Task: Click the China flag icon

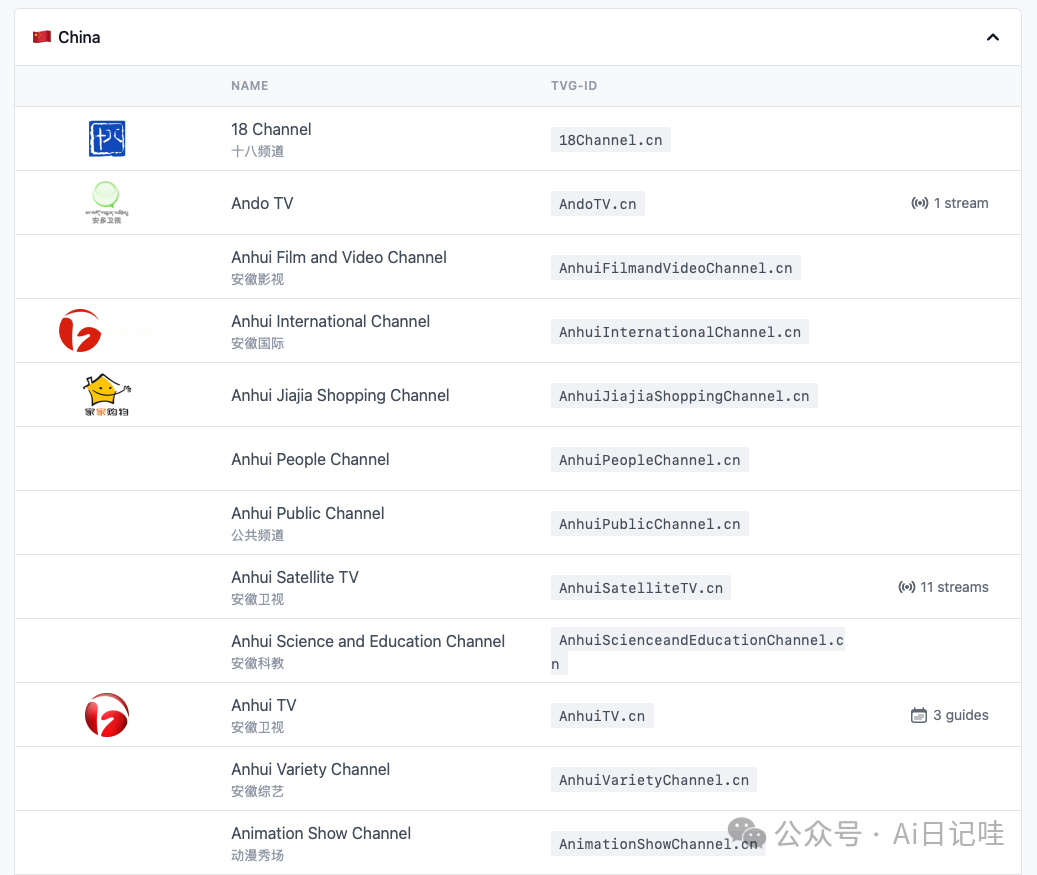Action: 42,37
